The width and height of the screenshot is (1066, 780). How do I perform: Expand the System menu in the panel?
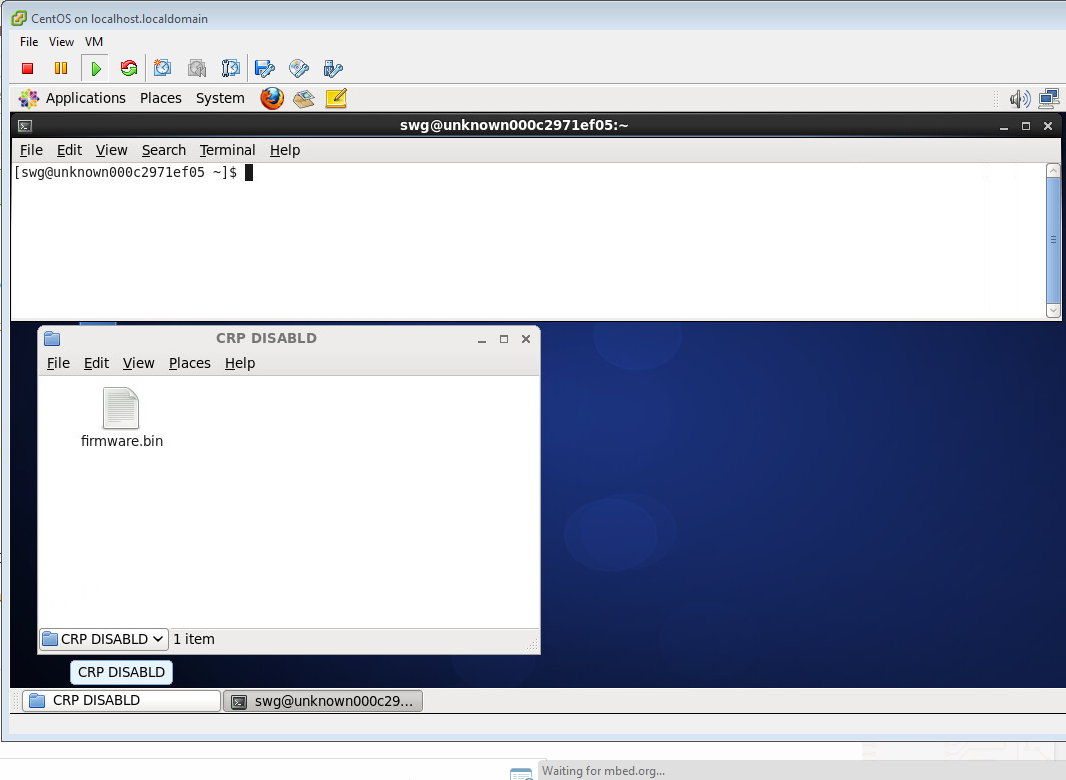[x=220, y=98]
